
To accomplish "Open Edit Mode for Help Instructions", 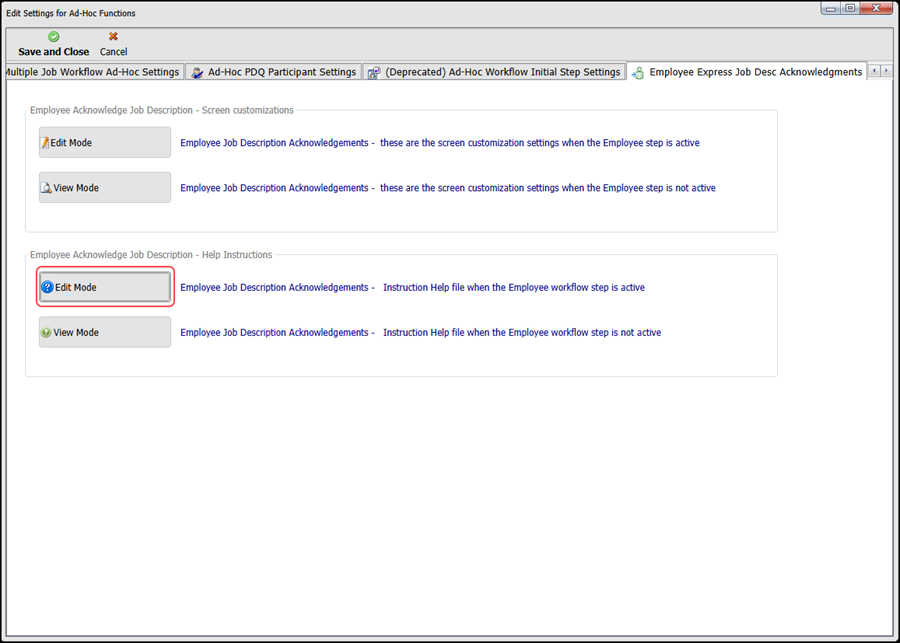I will [105, 287].
